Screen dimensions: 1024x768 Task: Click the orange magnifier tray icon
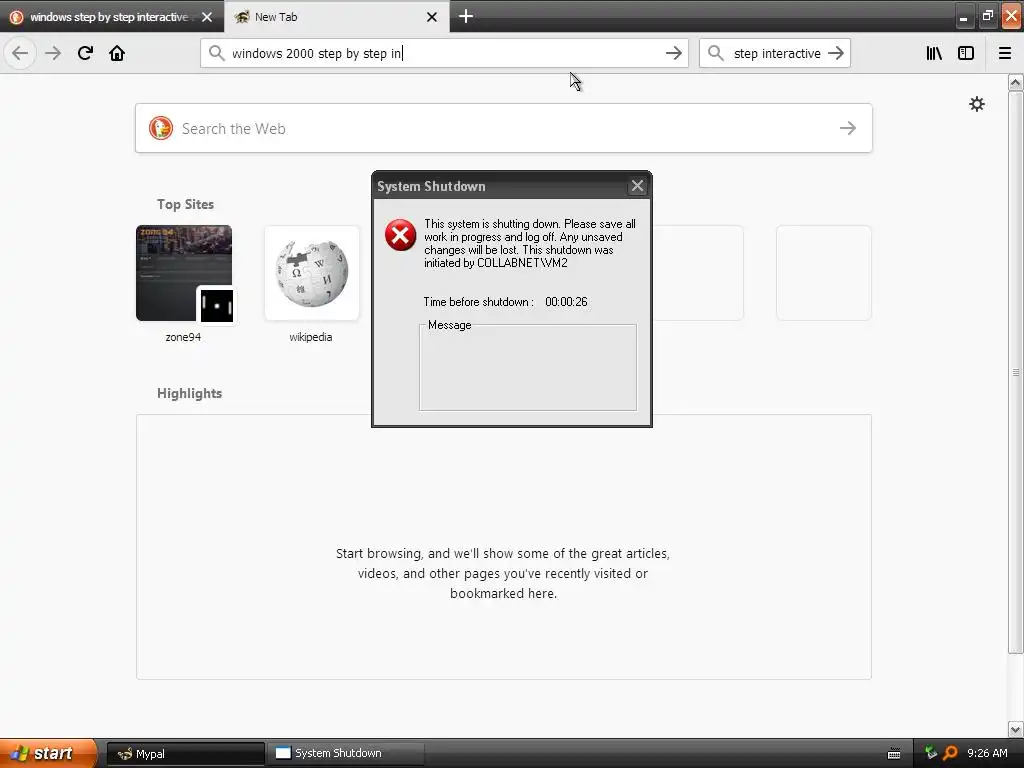coord(950,753)
